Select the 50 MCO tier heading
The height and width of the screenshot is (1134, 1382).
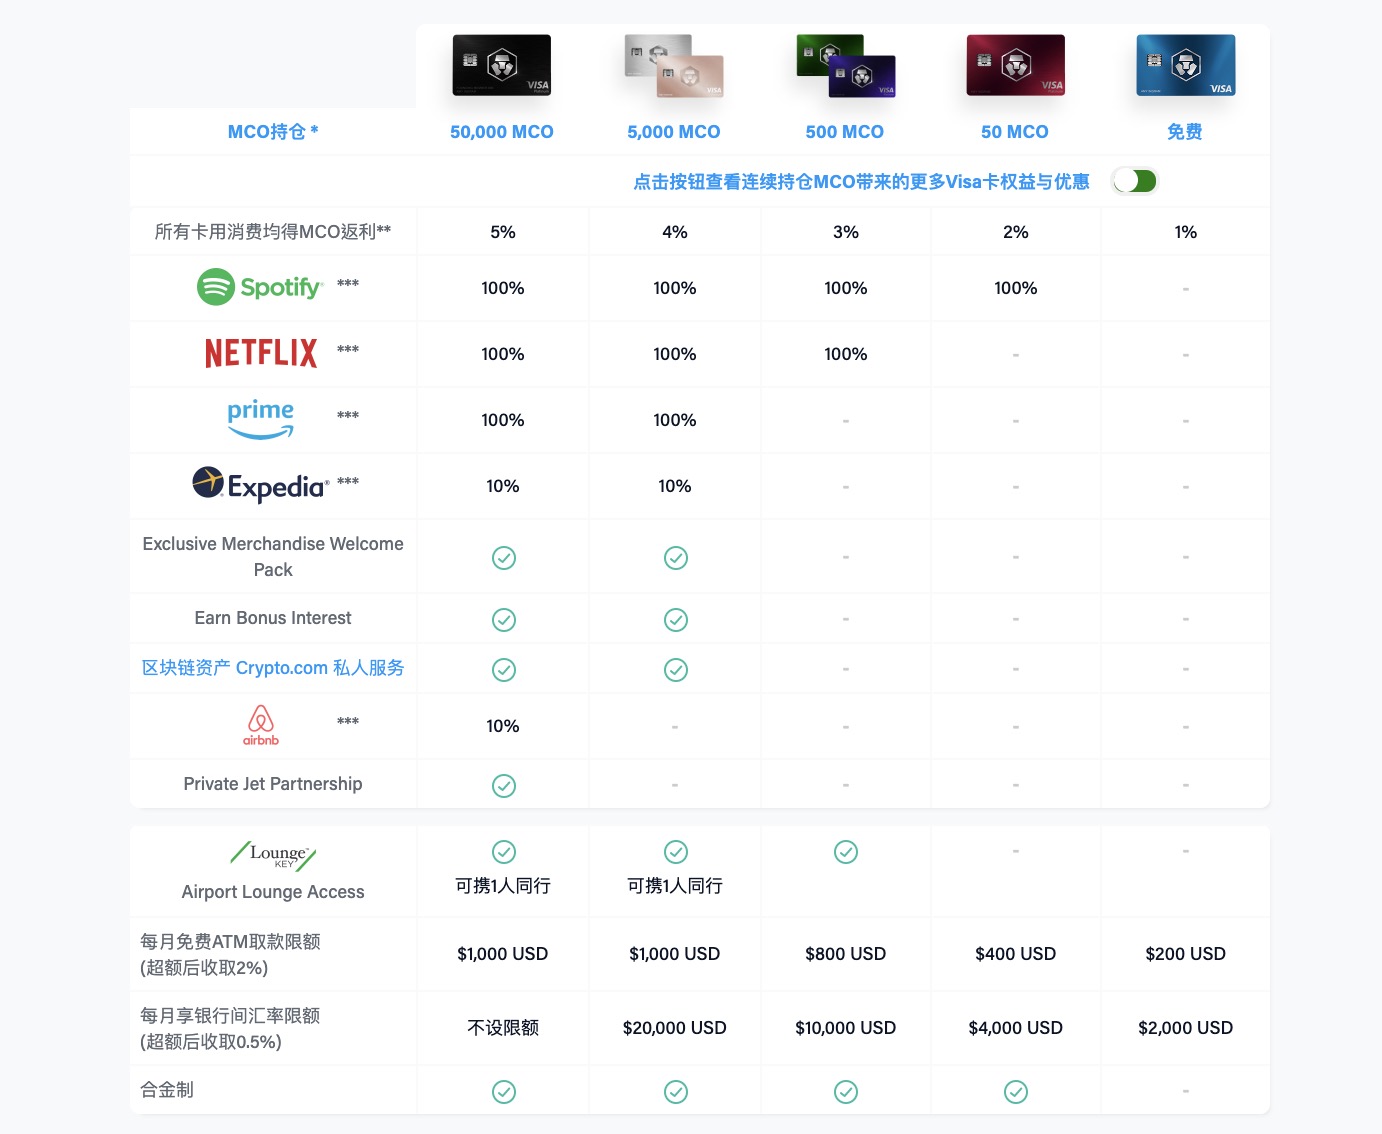[x=1015, y=132]
